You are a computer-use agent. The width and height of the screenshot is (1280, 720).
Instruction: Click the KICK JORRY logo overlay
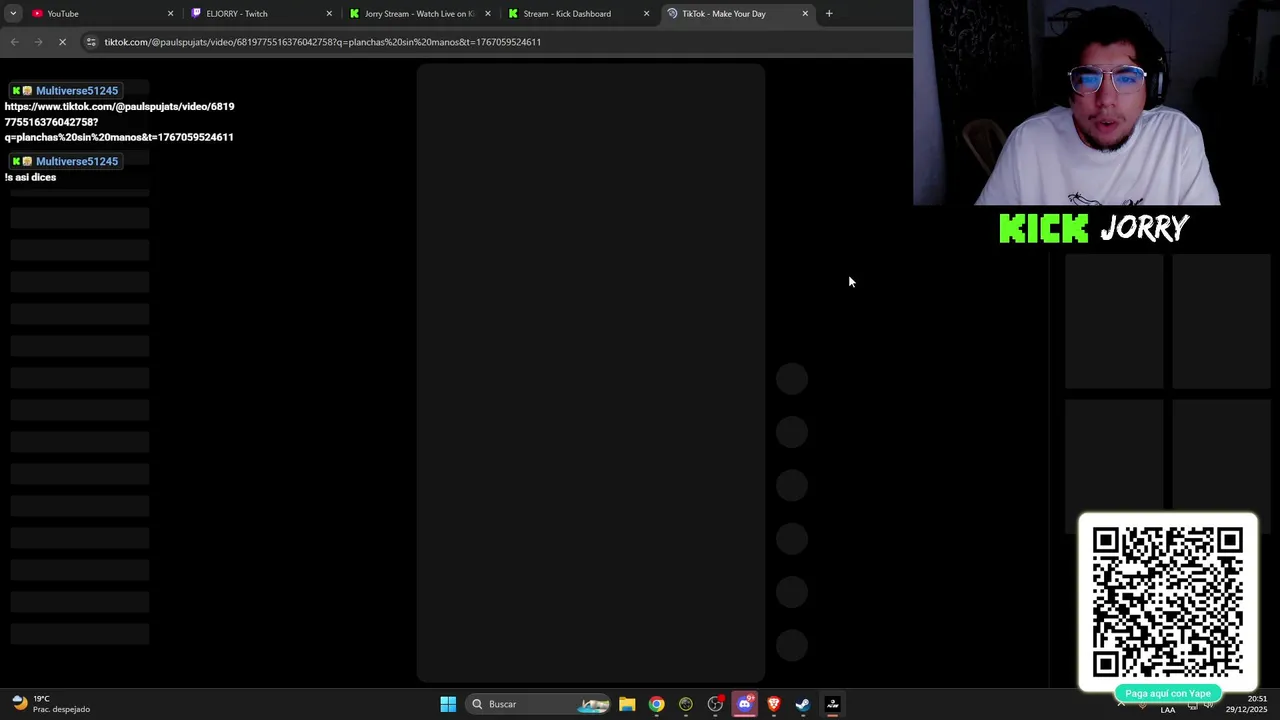pyautogui.click(x=1094, y=228)
